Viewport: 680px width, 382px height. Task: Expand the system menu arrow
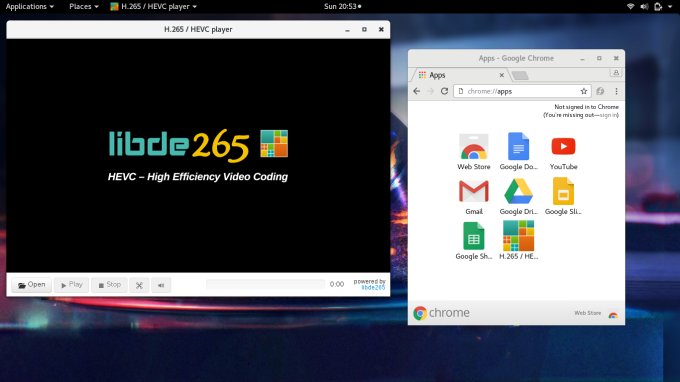tap(670, 7)
